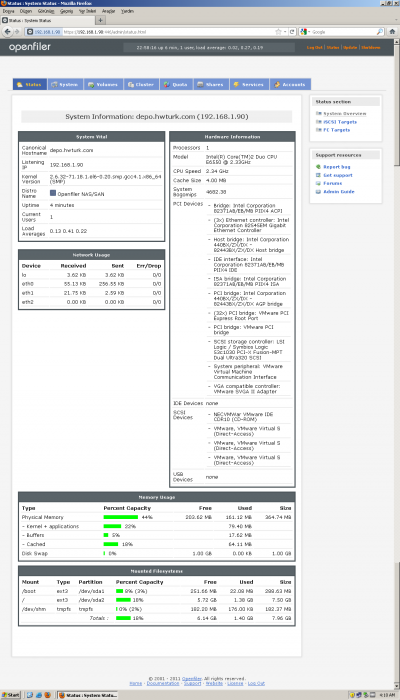
Task: Open Forums link
Action: tap(333, 183)
